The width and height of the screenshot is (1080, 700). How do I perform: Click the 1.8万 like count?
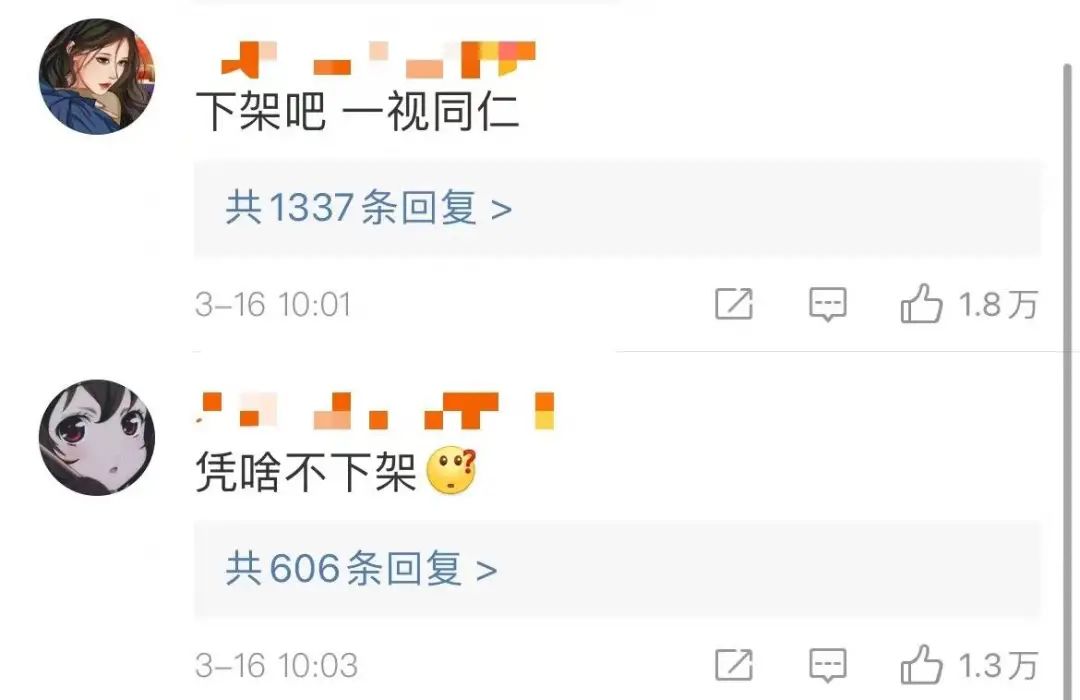pos(999,305)
